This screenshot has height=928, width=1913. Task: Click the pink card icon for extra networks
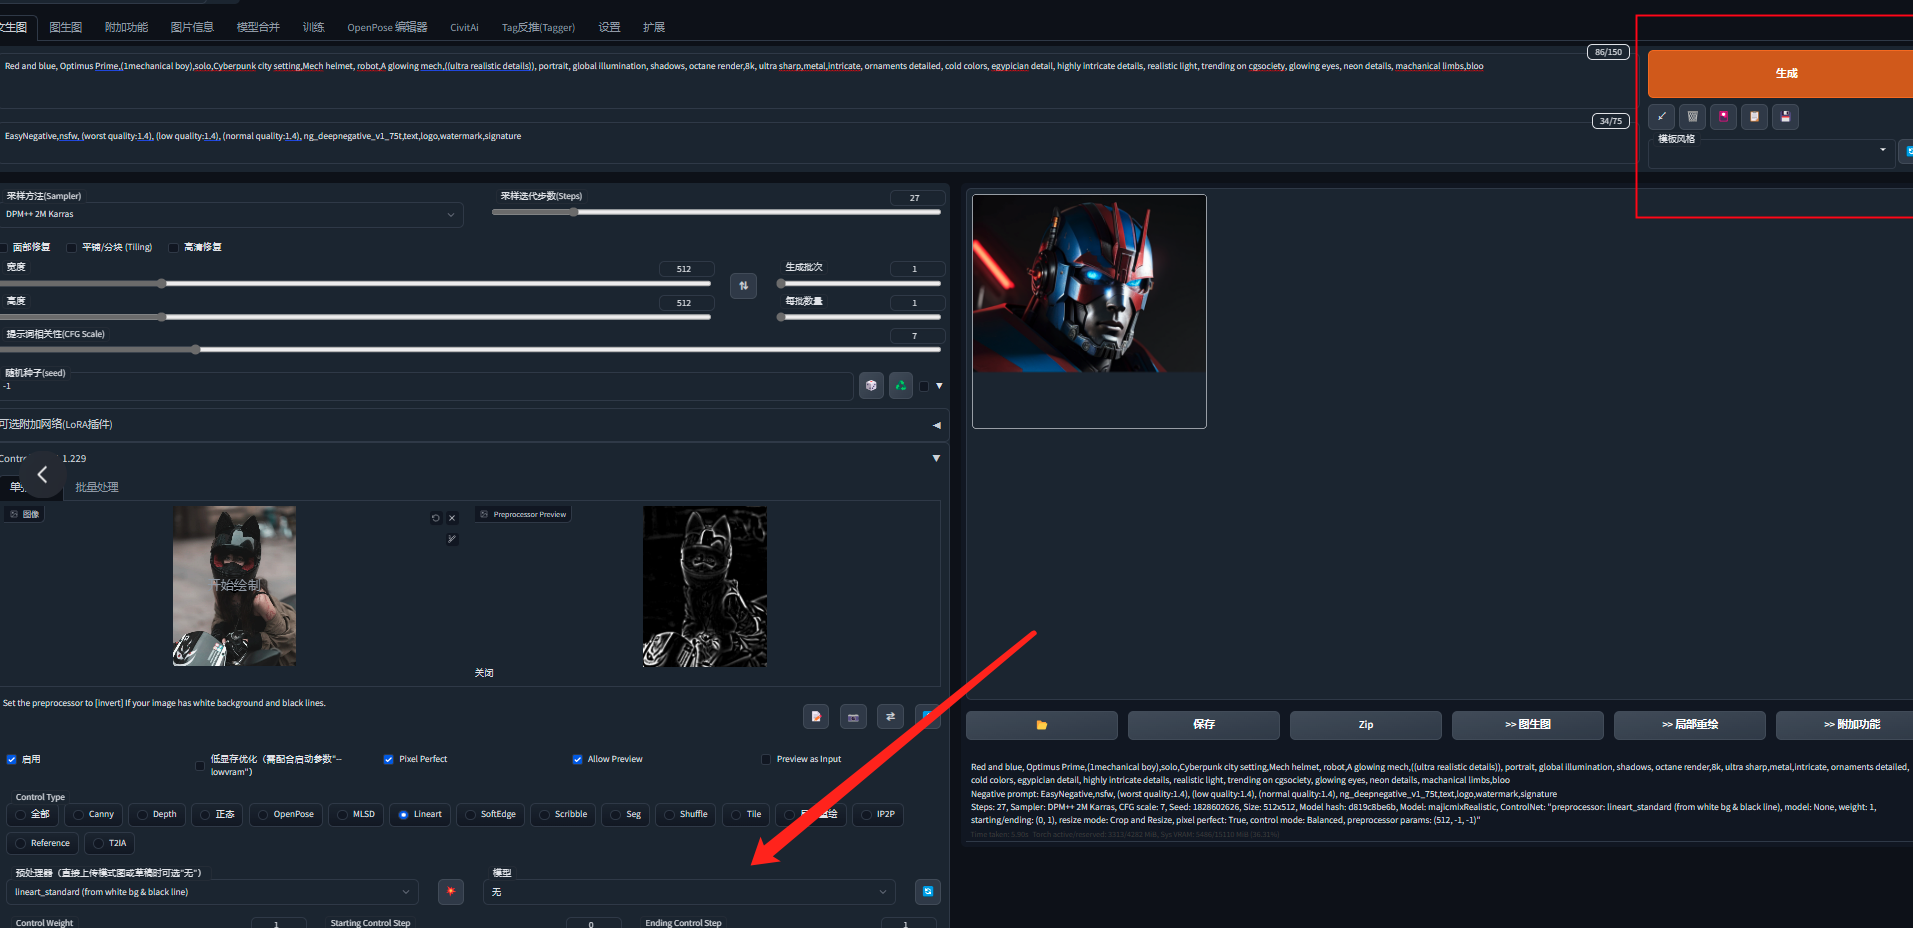(x=1724, y=117)
